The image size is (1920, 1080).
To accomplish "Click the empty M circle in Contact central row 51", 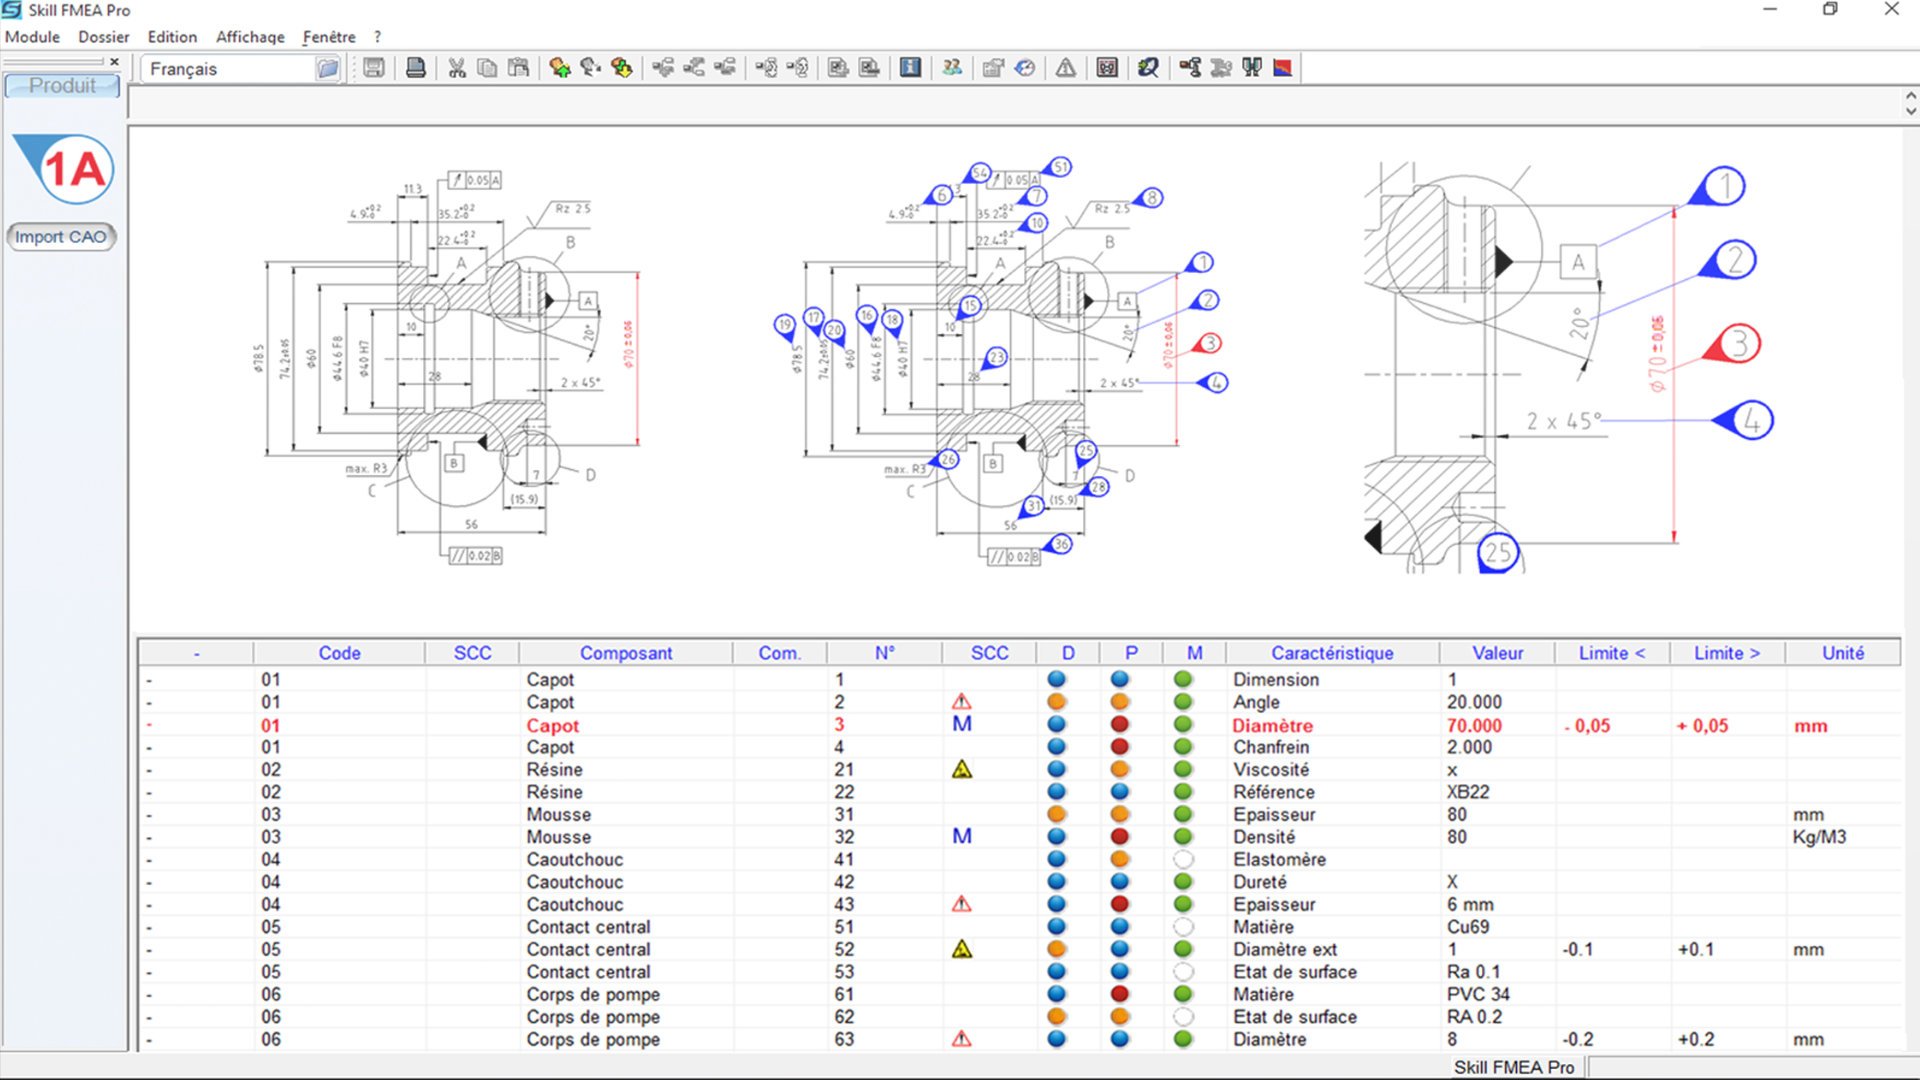I will 1183,927.
